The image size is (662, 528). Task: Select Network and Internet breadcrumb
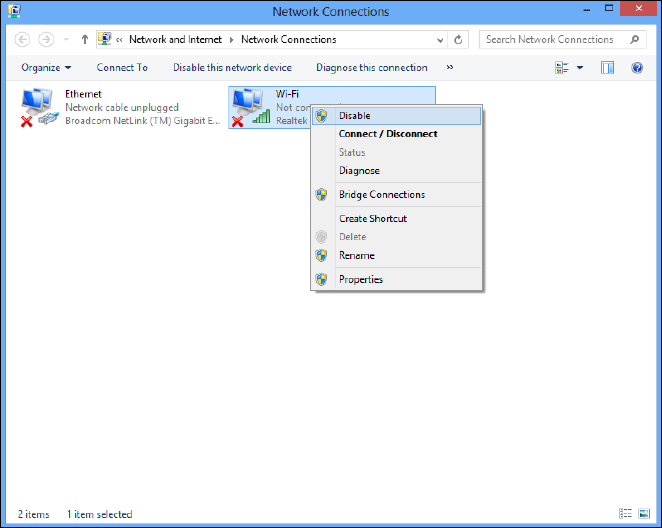[x=175, y=39]
